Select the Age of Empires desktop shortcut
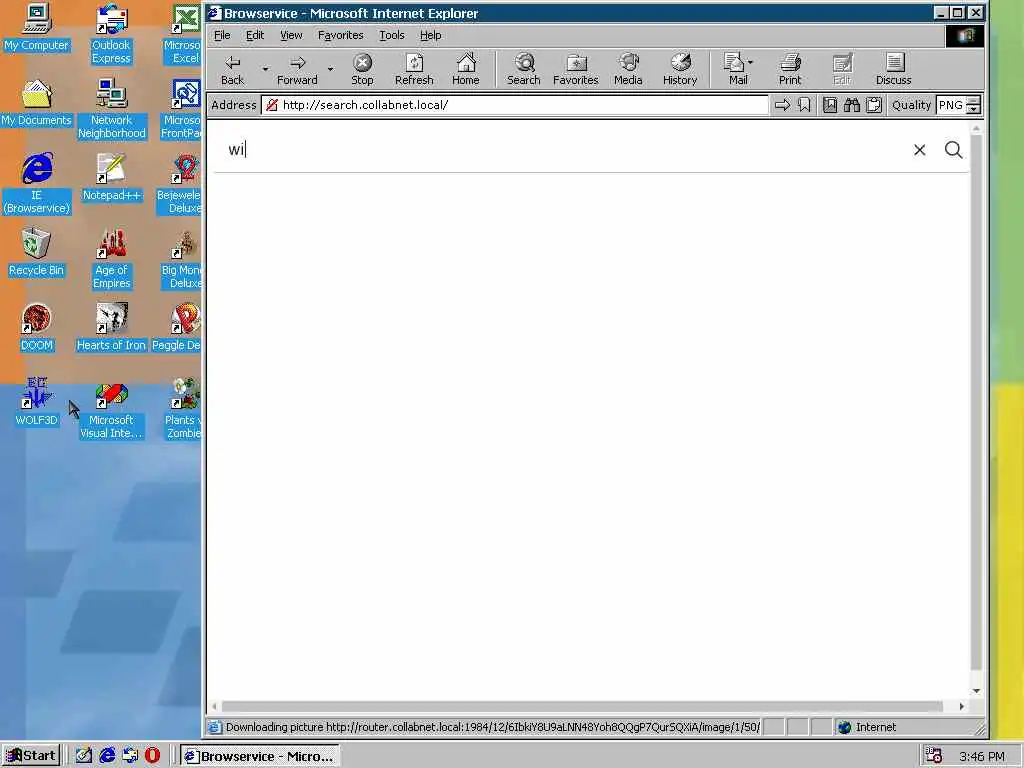1024x768 pixels. click(x=111, y=259)
